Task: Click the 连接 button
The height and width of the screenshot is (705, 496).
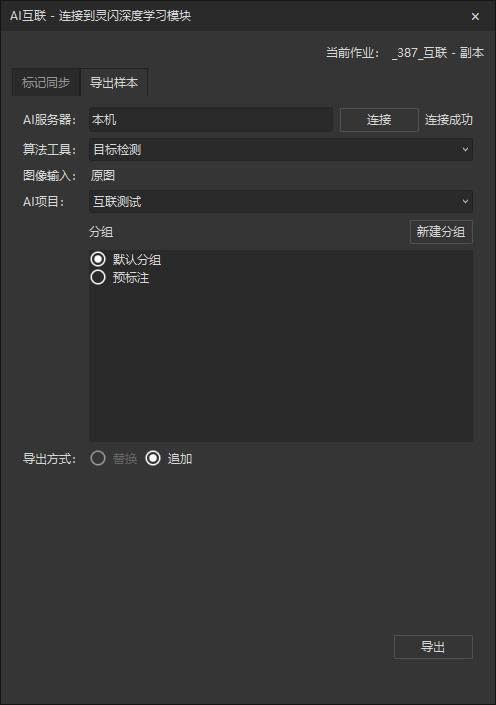Action: coord(379,120)
